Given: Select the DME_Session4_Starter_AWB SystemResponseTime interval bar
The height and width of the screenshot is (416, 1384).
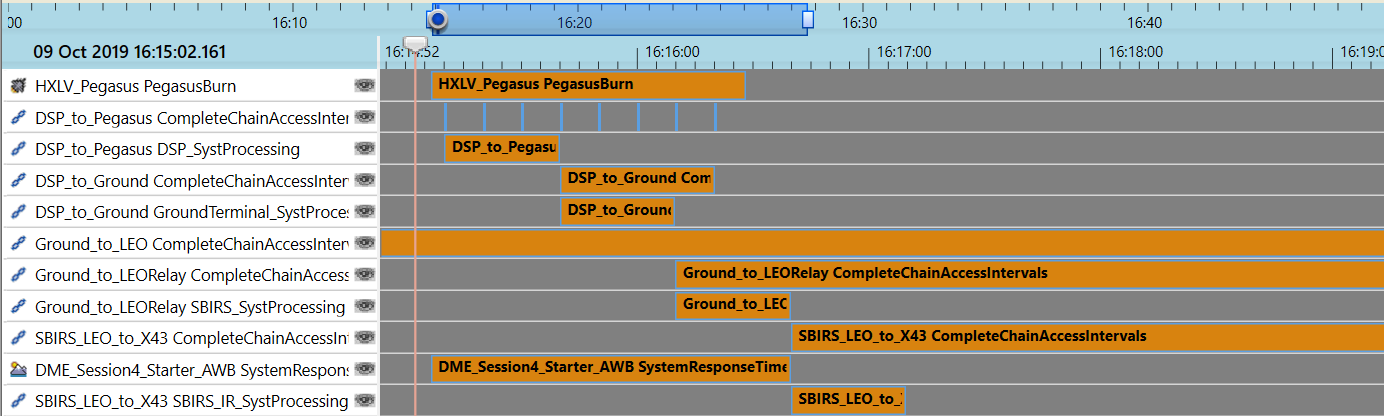Looking at the screenshot, I should pos(610,368).
